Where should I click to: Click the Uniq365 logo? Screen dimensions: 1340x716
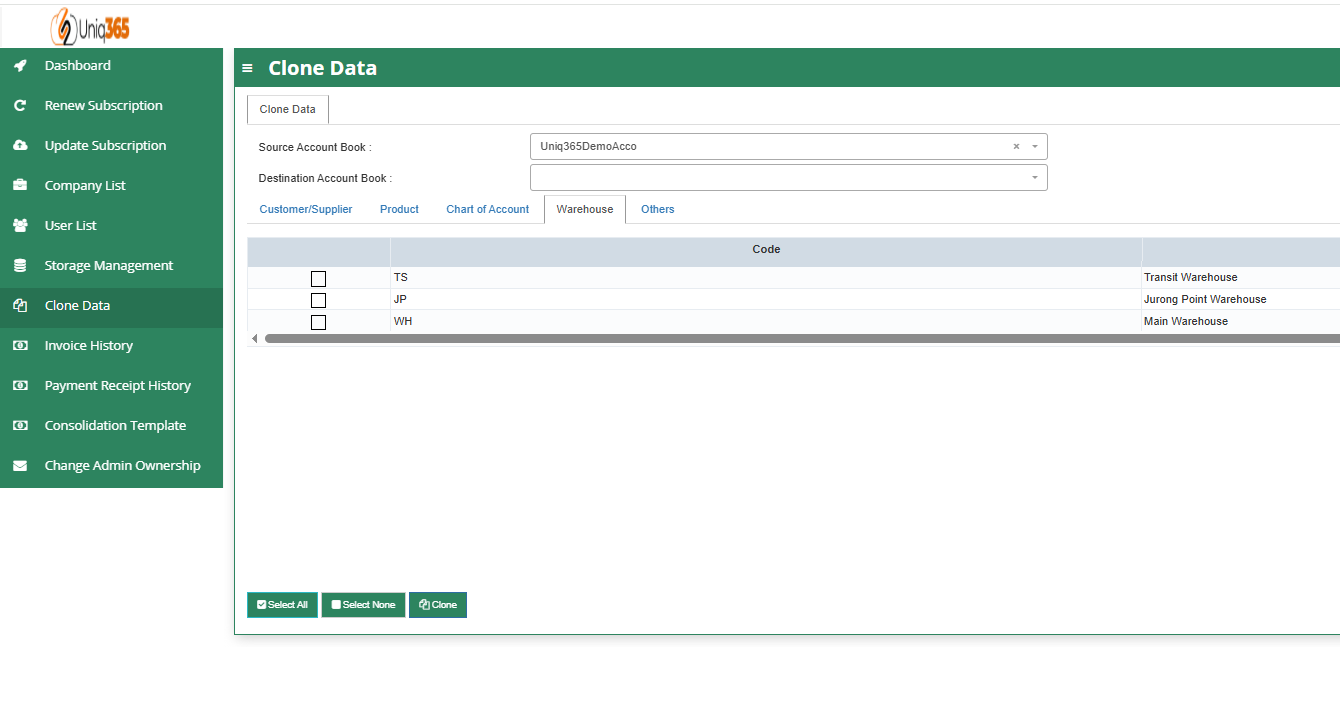90,27
